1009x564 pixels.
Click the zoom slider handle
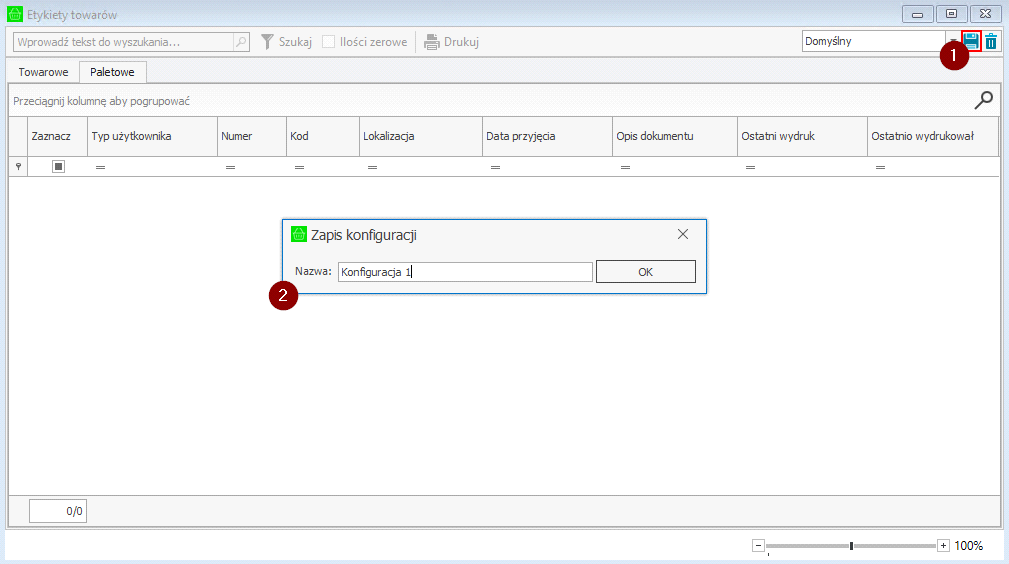(851, 545)
